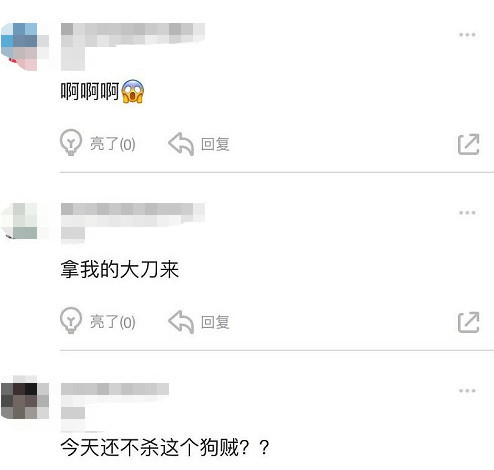Tap the reply arrow icon under 啊啊啊 comment
Image resolution: width=494 pixels, height=470 pixels.
pyautogui.click(x=181, y=144)
